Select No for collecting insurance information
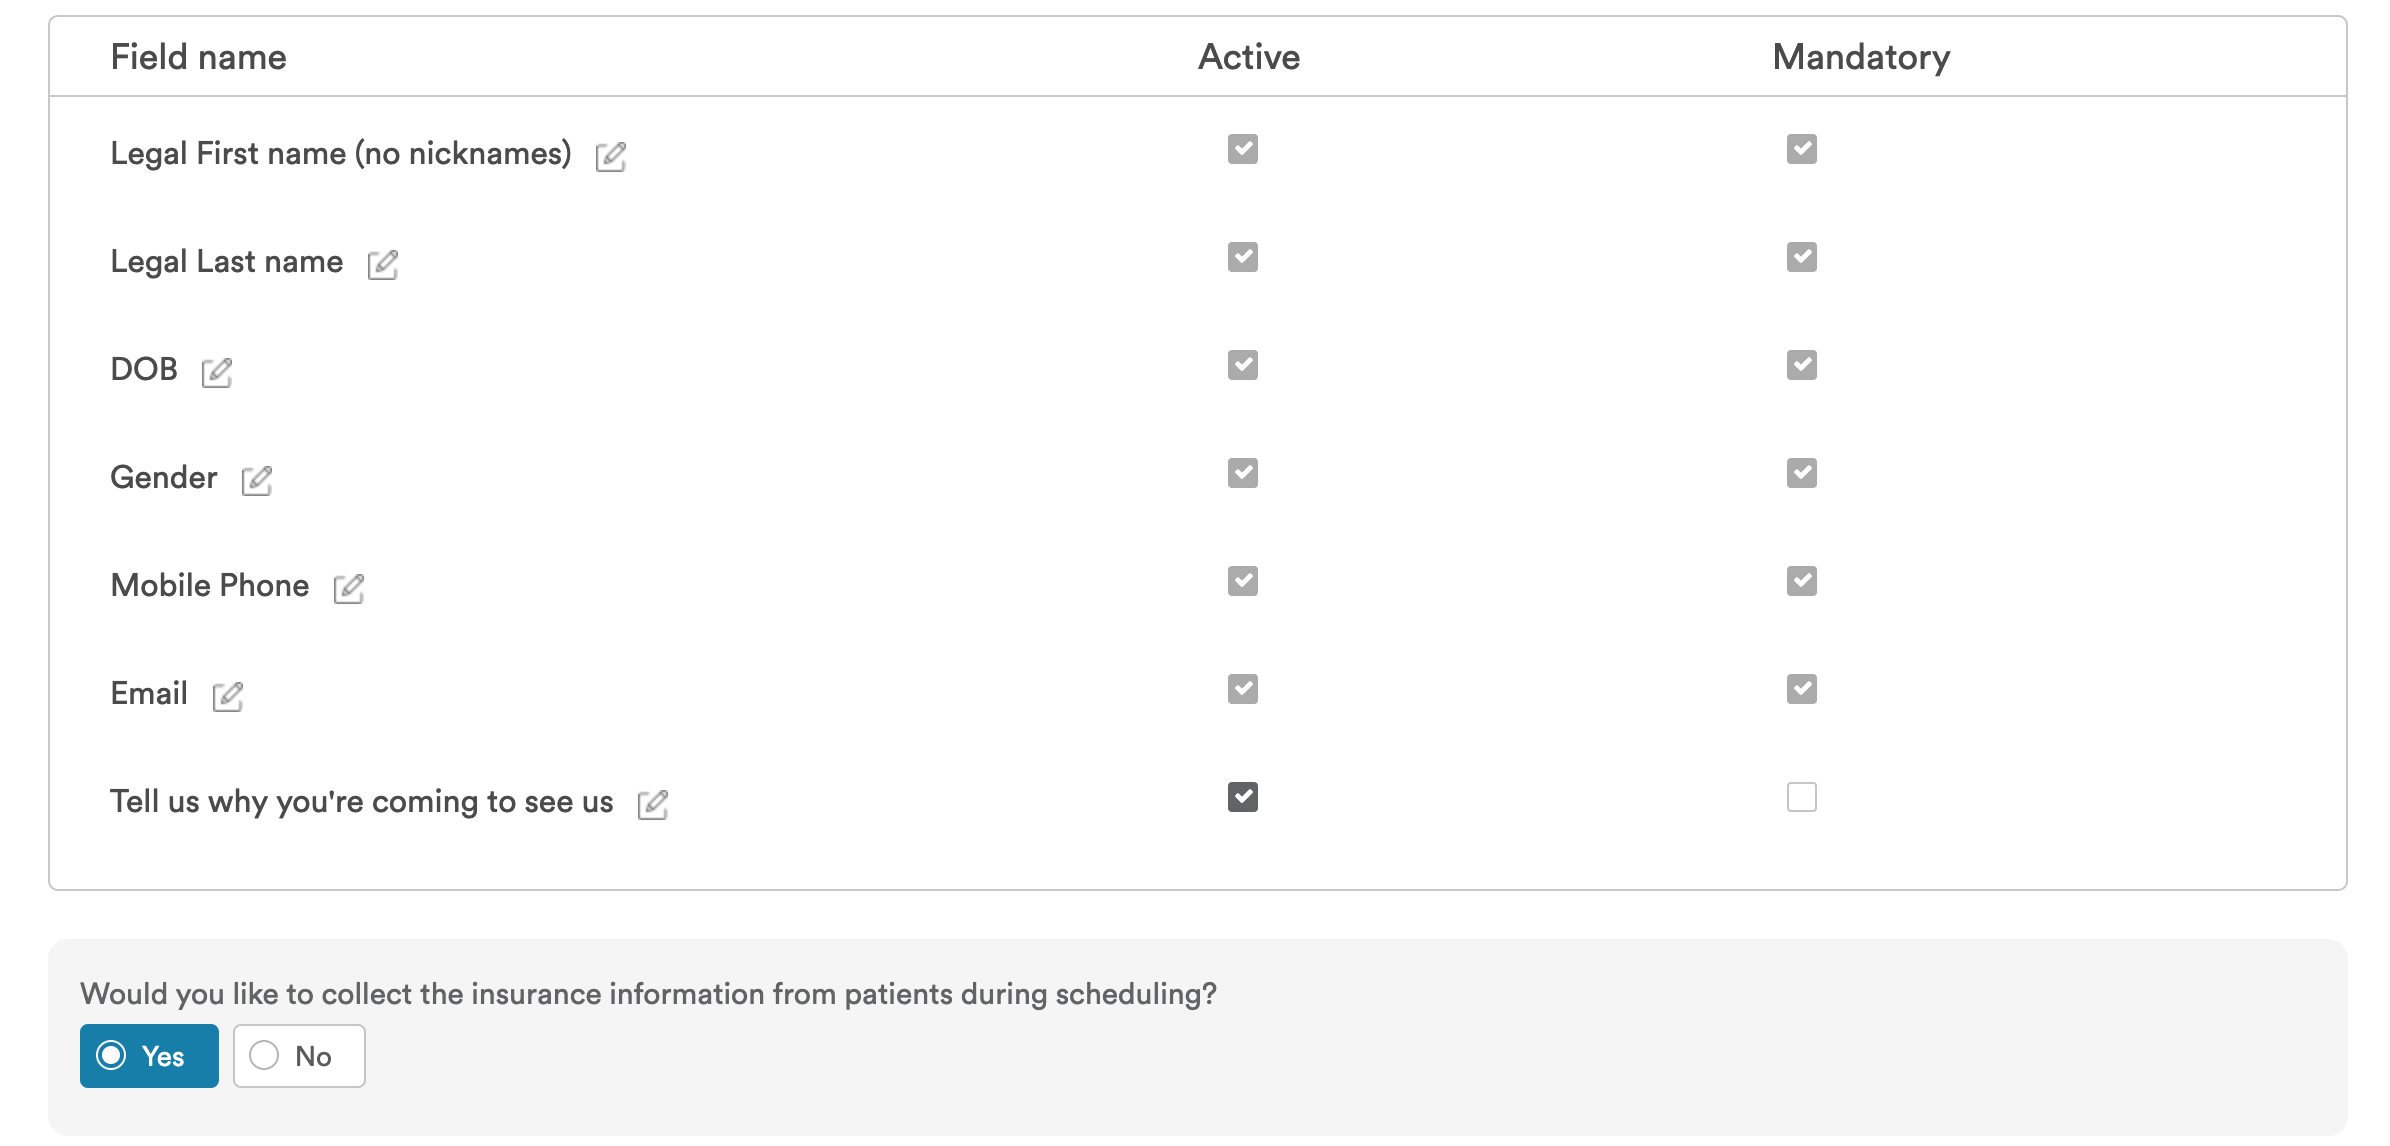This screenshot has height=1146, width=2390. tap(299, 1056)
